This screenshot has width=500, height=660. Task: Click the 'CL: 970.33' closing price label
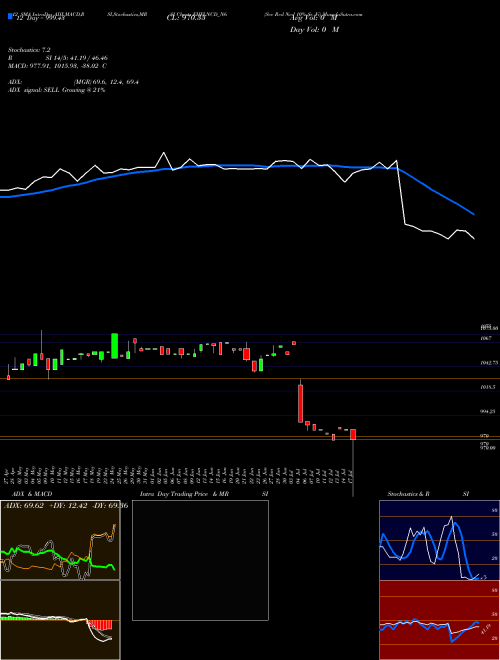tap(186, 18)
